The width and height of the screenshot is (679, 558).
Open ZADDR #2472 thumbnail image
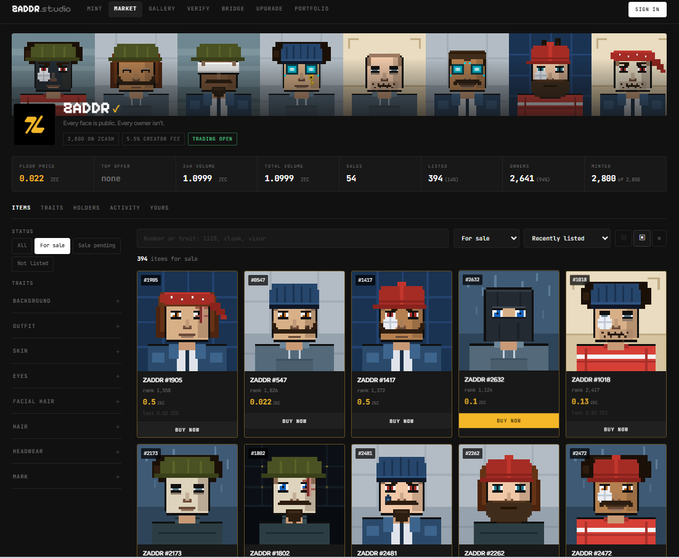pyautogui.click(x=616, y=494)
